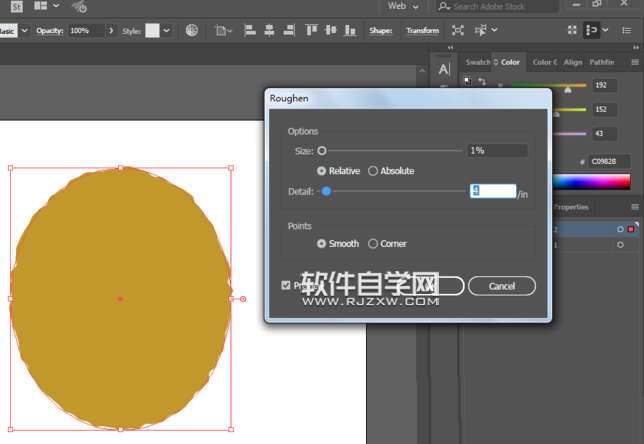Click the vertical align top icon
Image resolution: width=644 pixels, height=444 pixels.
(x=312, y=31)
